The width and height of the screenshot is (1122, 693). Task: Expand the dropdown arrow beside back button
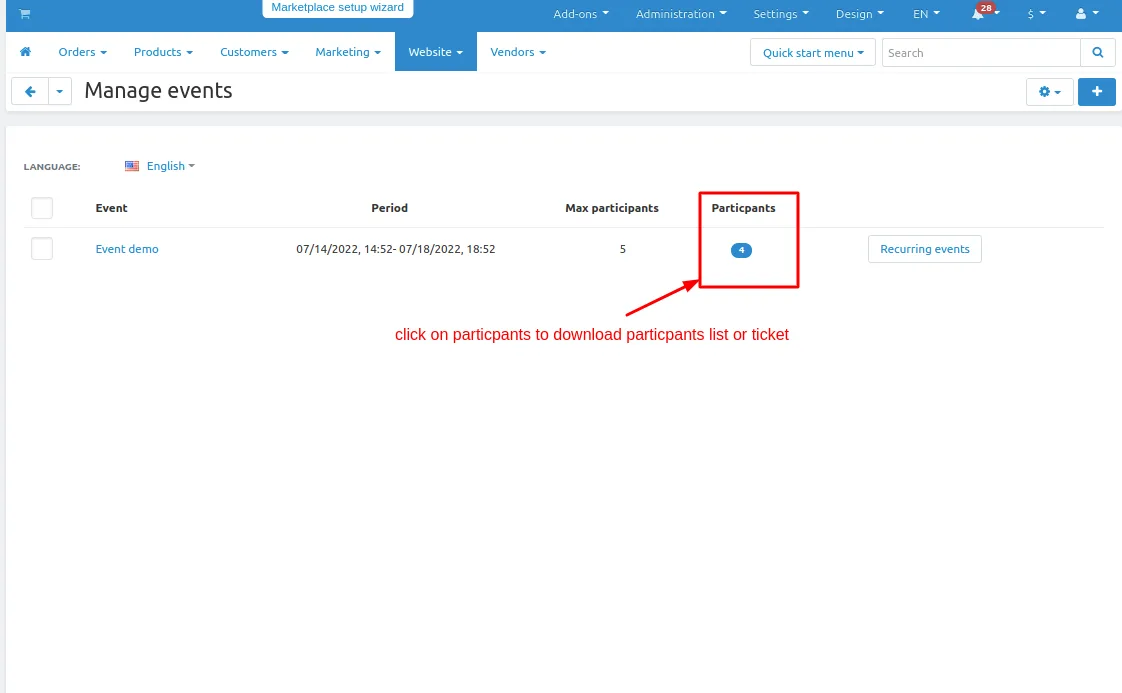pyautogui.click(x=60, y=91)
